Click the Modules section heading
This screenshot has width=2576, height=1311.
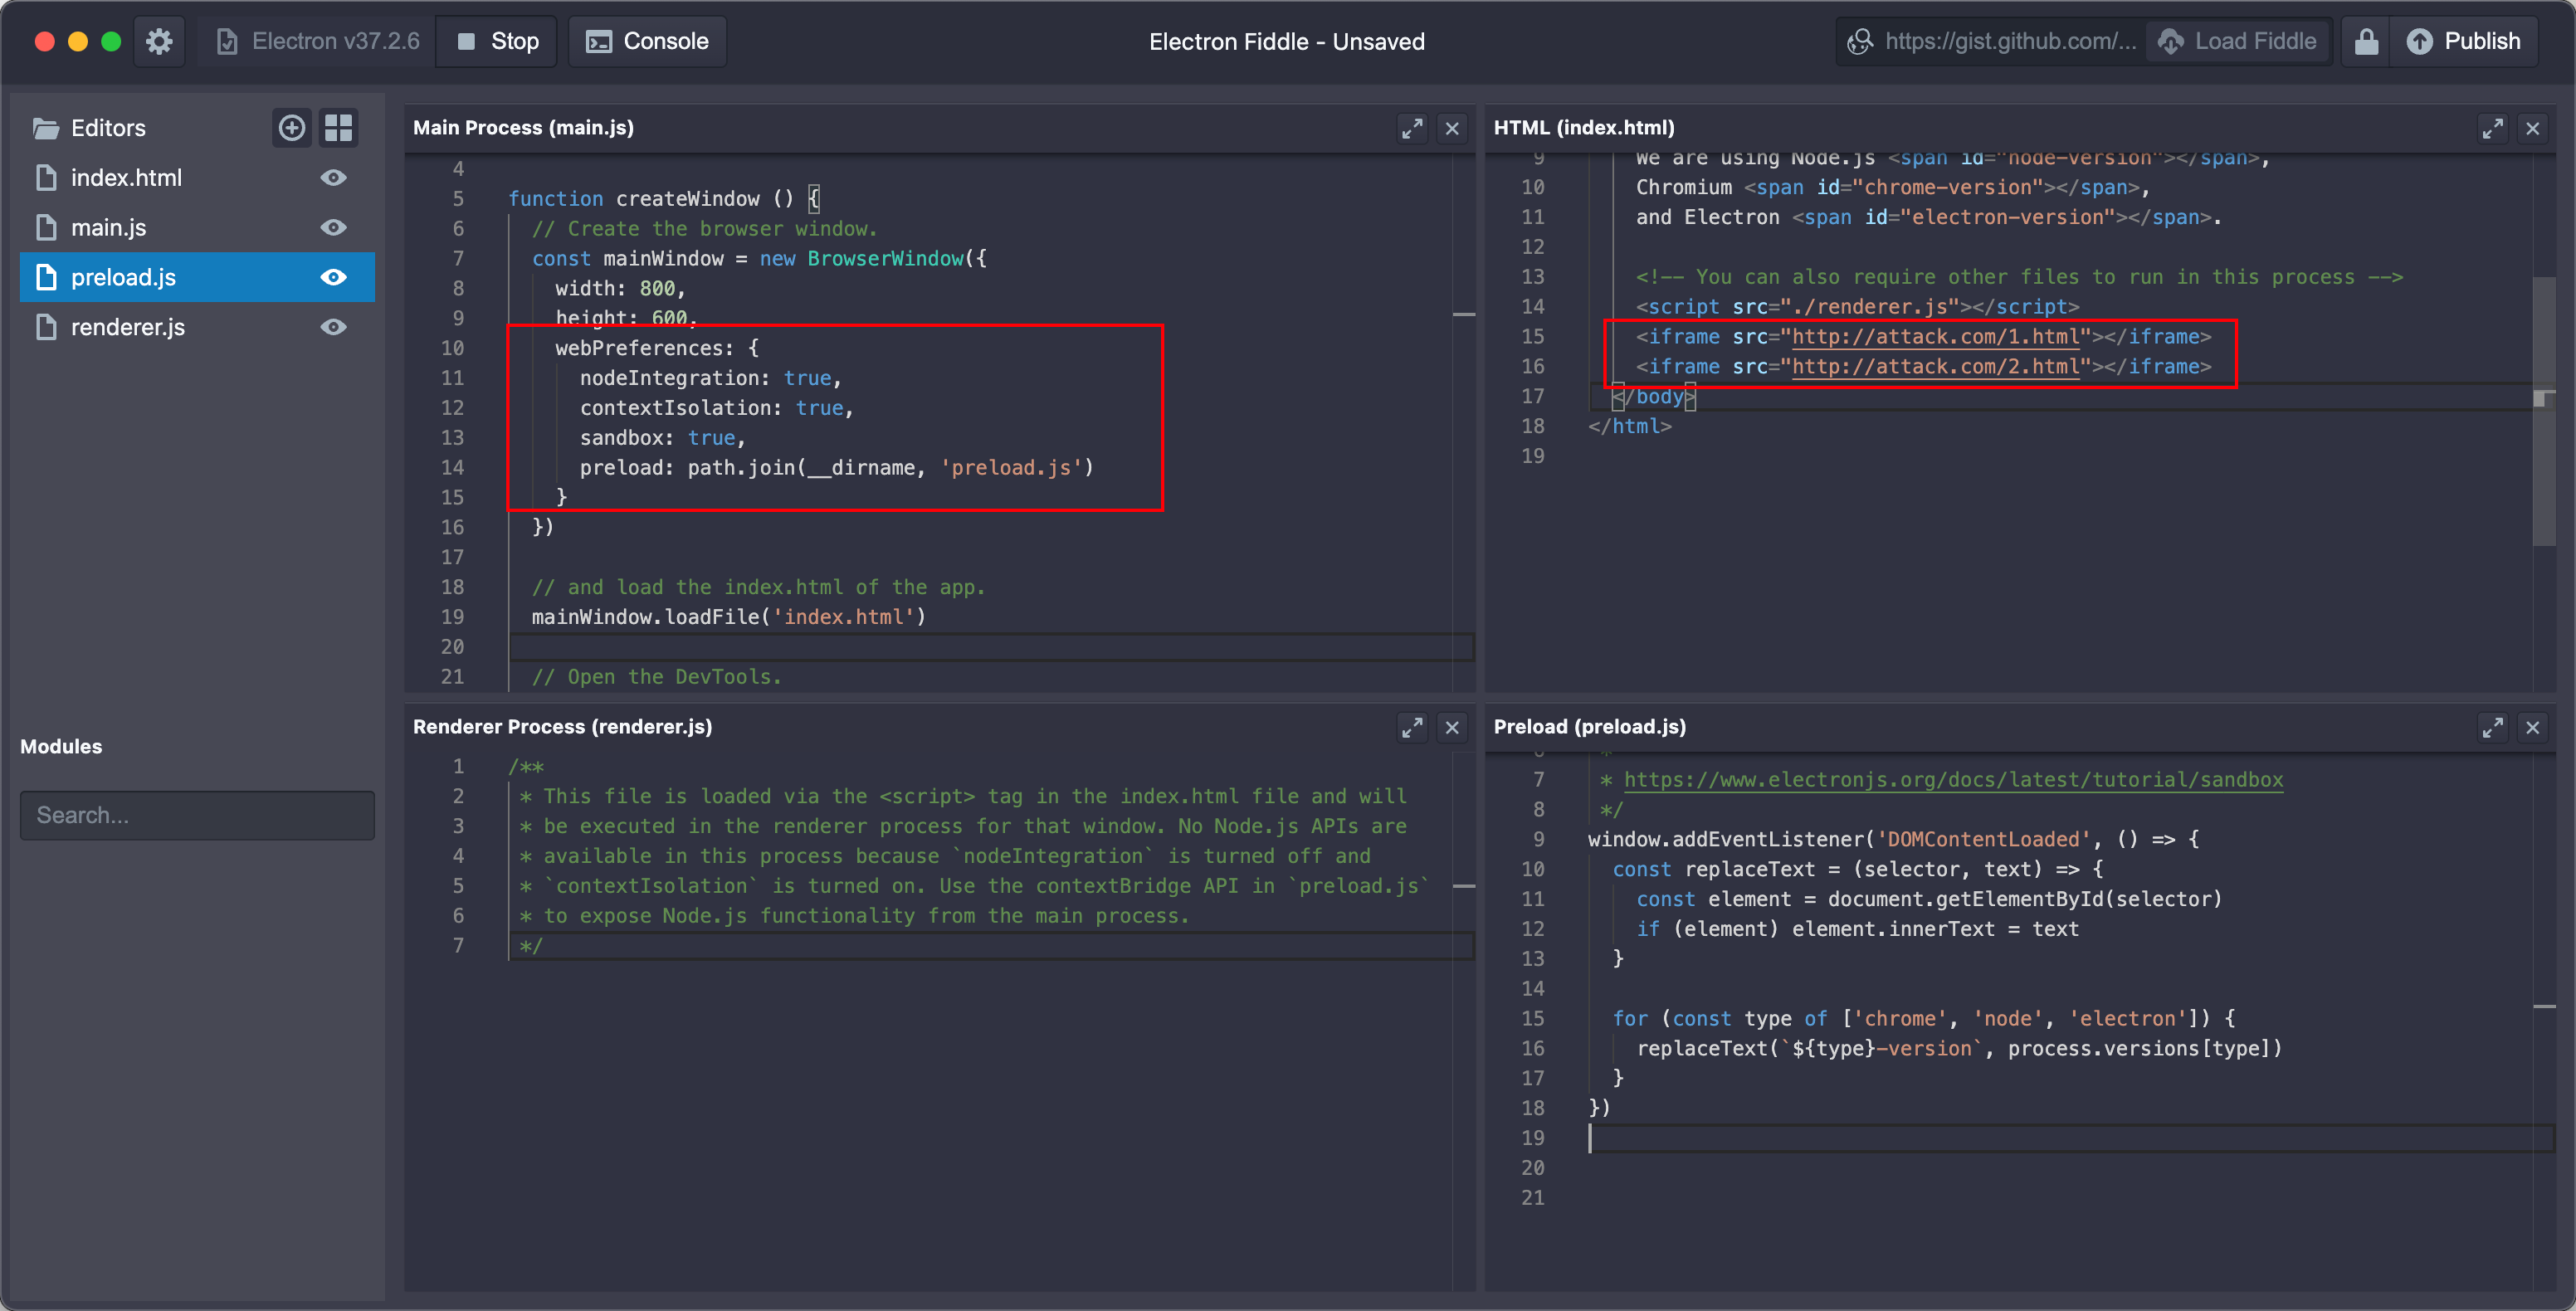tap(61, 746)
